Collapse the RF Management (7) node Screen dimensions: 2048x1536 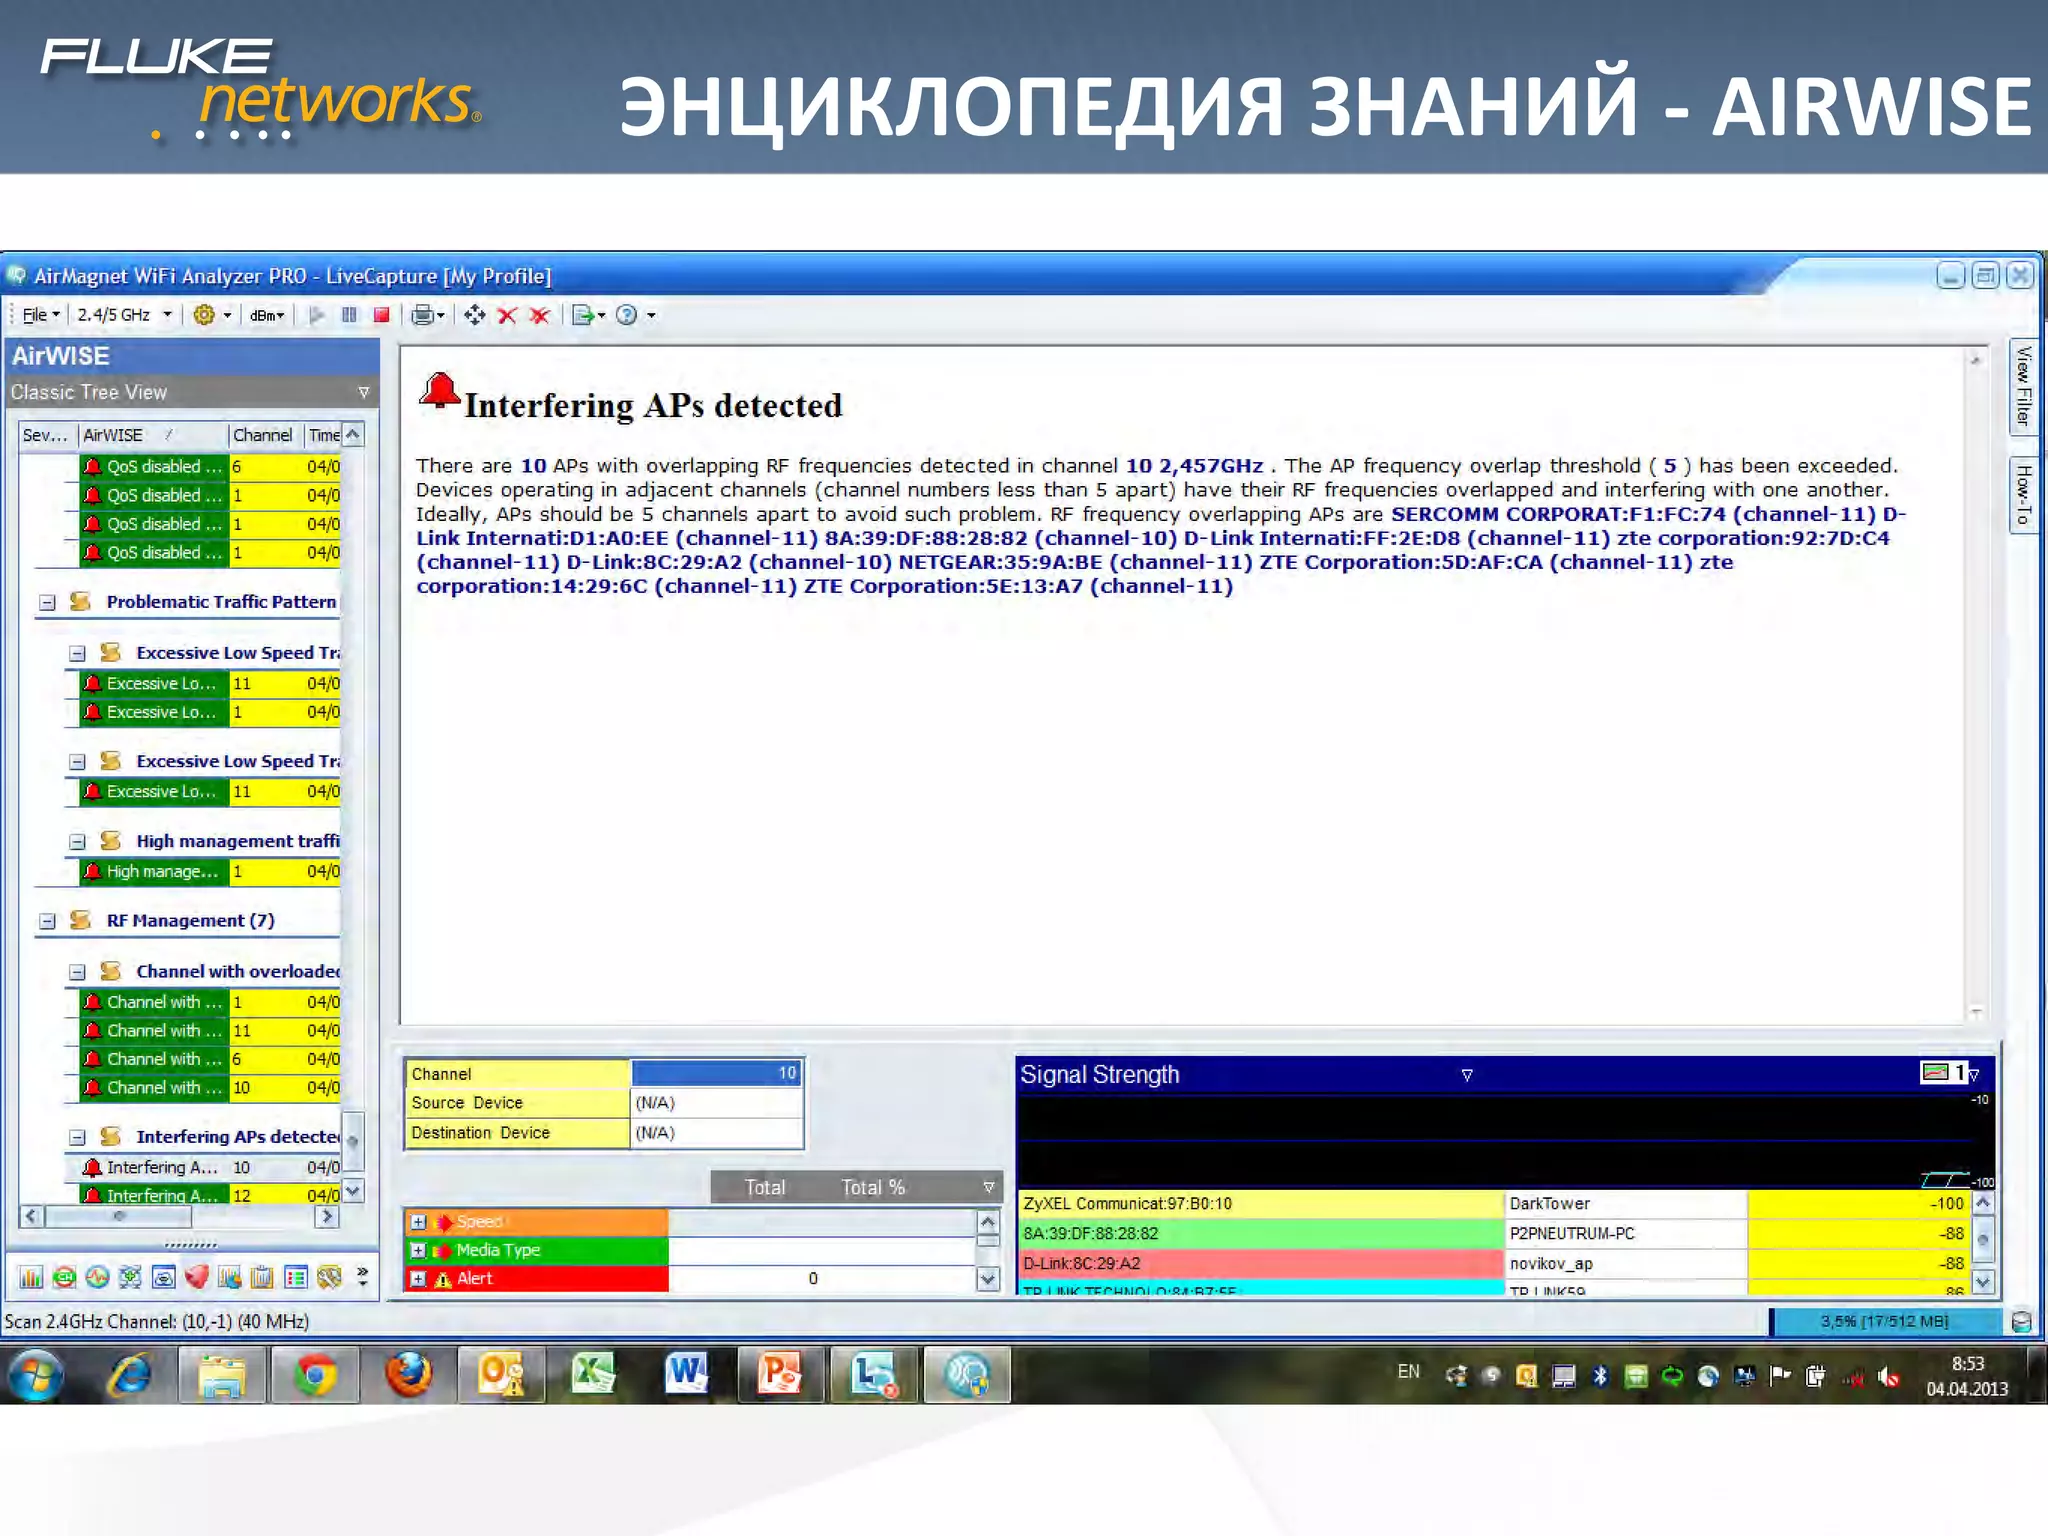coord(47,921)
